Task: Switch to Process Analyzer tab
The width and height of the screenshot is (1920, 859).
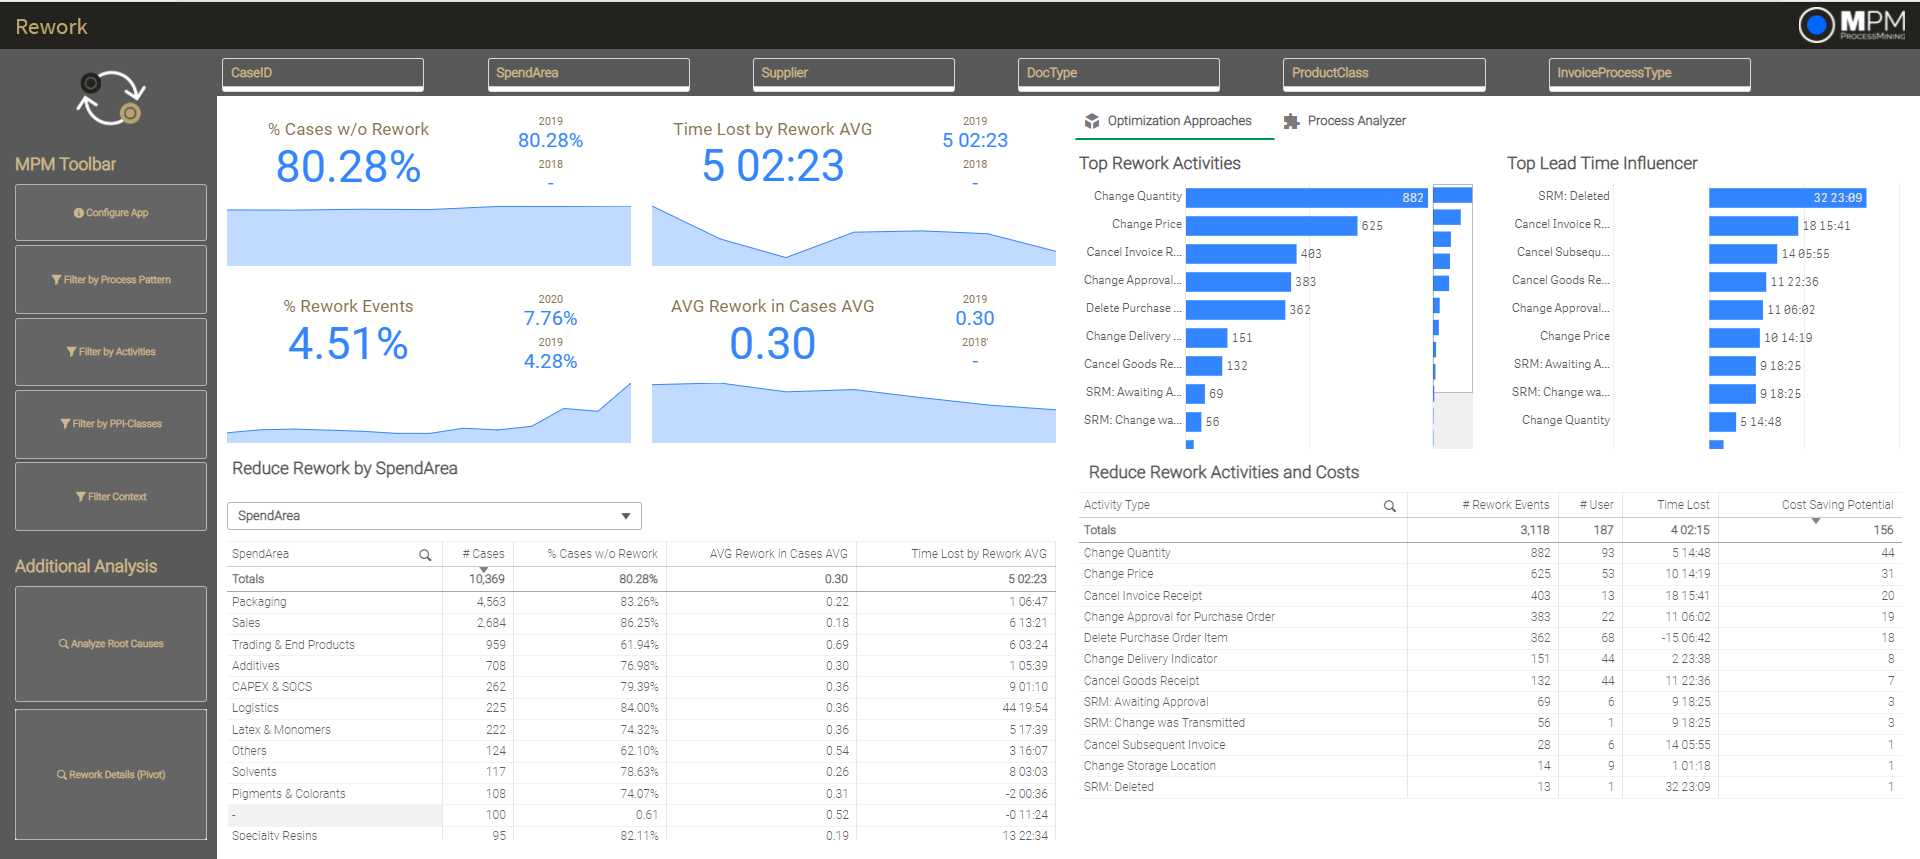Action: pyautogui.click(x=1345, y=121)
